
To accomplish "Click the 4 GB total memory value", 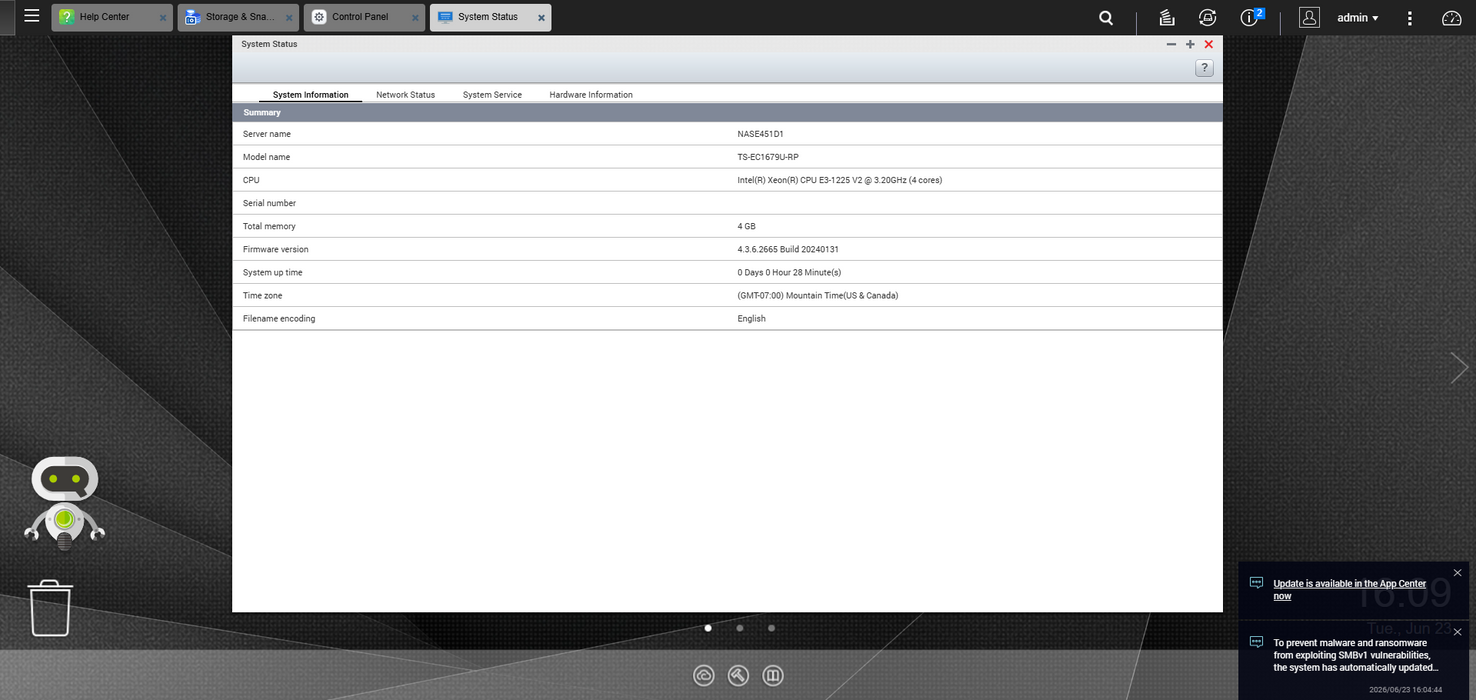I will [747, 226].
